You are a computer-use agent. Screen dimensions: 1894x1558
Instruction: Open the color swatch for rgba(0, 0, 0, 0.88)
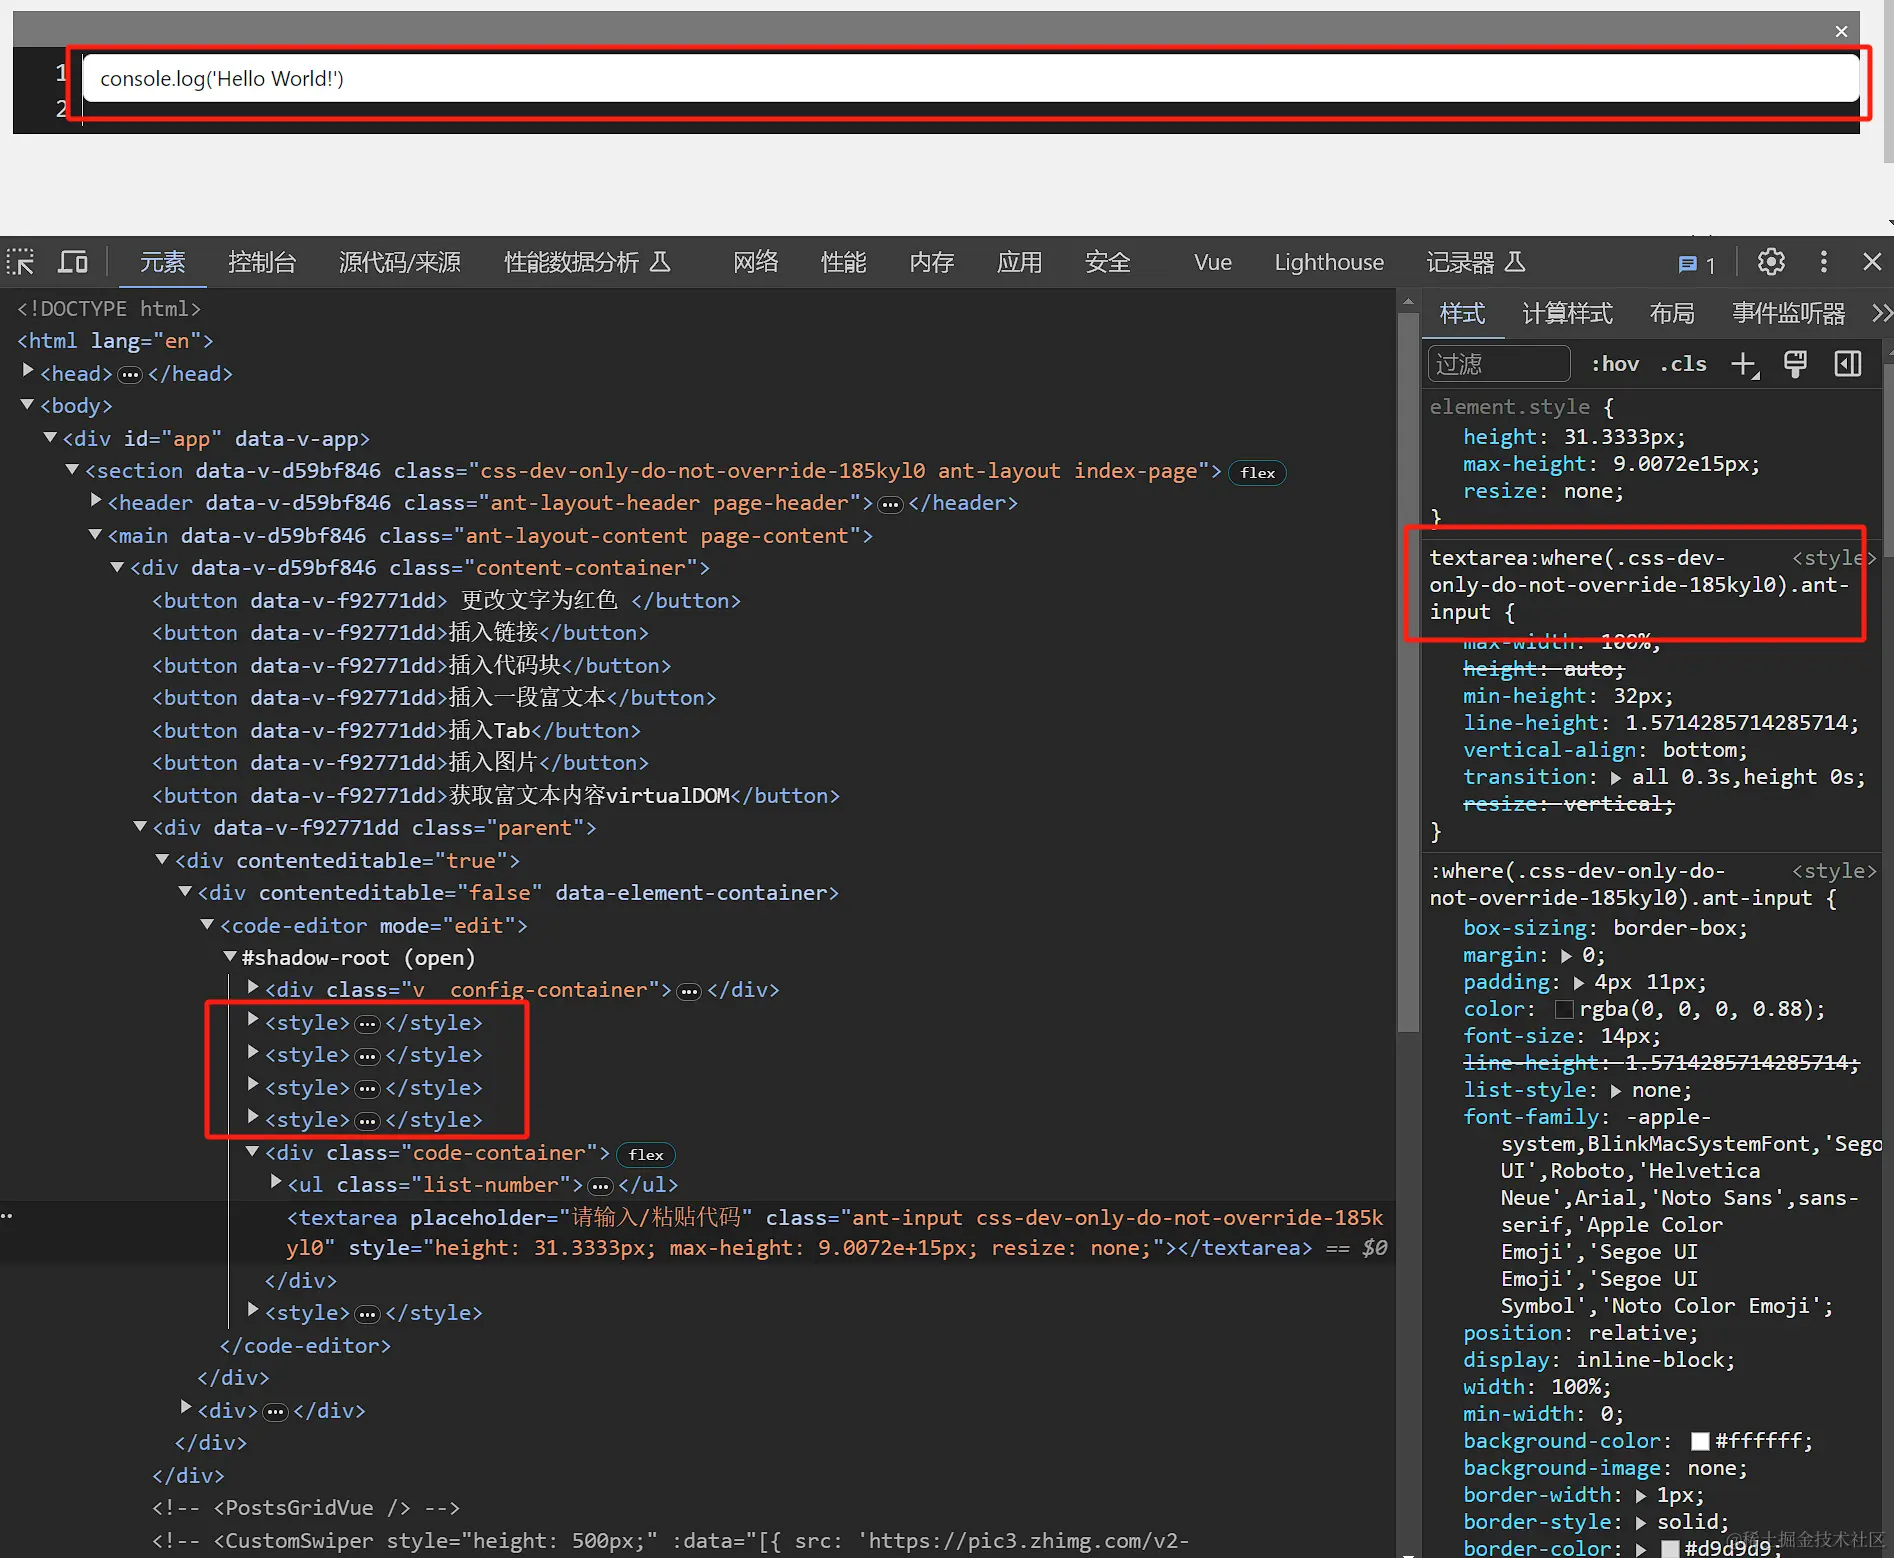pos(1565,1009)
